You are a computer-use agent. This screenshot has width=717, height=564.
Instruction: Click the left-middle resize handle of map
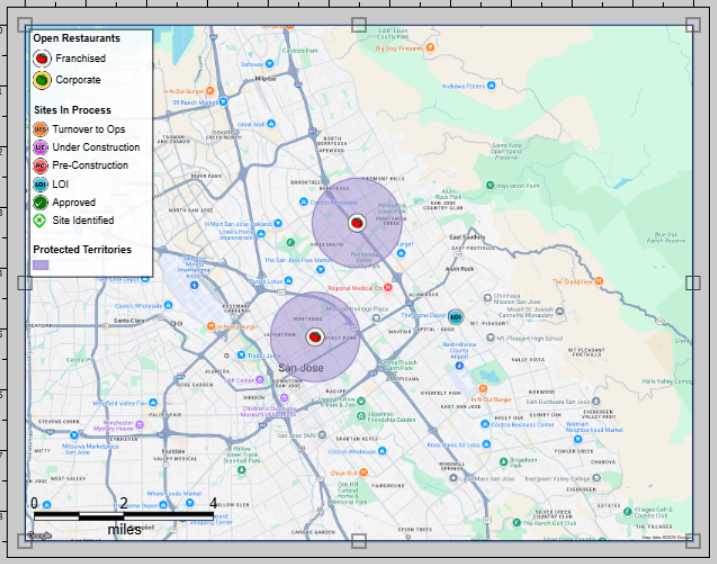(x=25, y=283)
